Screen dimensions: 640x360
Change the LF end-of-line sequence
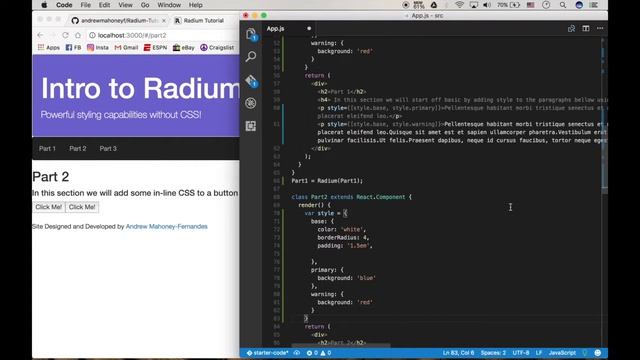coord(539,353)
